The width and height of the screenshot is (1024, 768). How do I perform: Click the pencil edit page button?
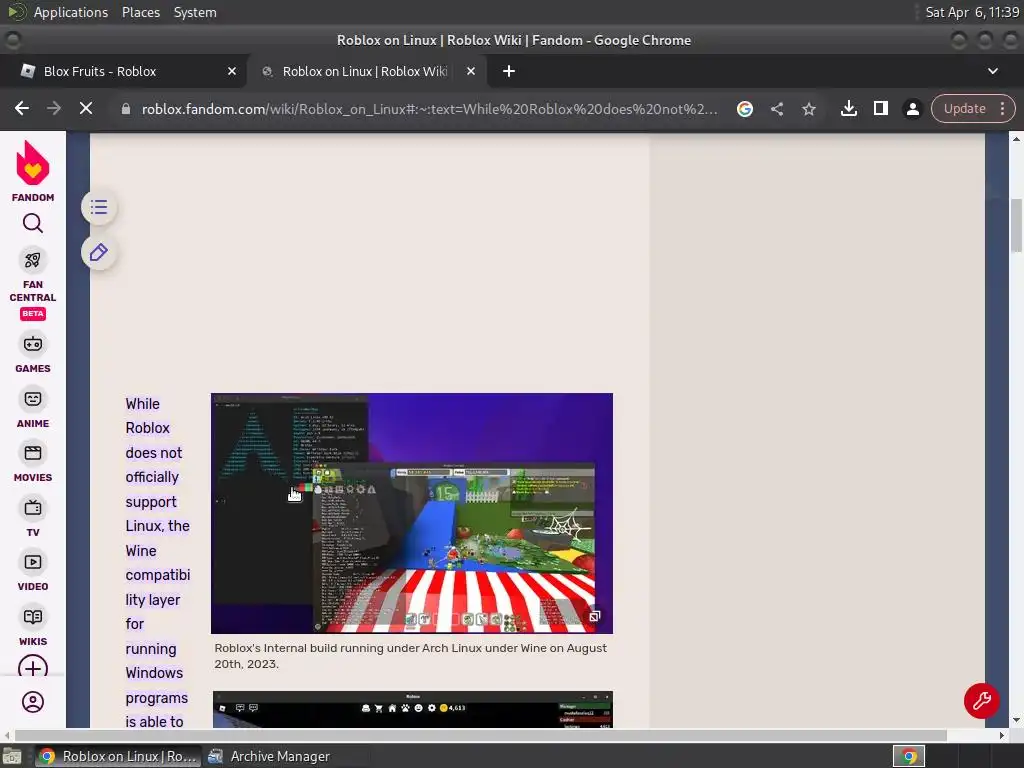[x=99, y=252]
